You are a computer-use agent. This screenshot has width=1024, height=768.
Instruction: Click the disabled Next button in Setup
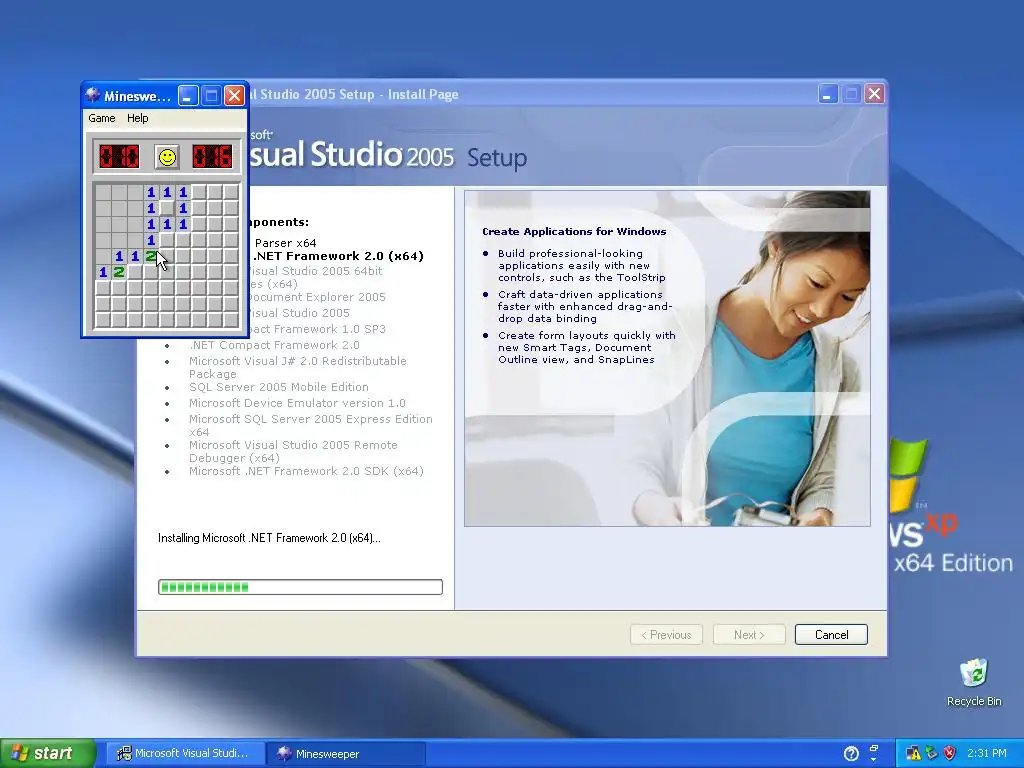coord(748,635)
